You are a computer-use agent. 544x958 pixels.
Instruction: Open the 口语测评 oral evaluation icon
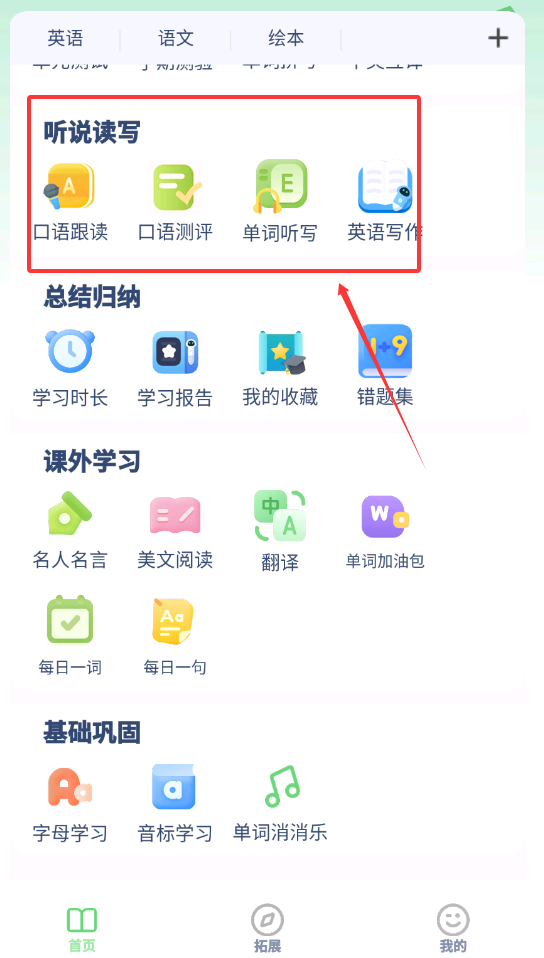pos(176,187)
